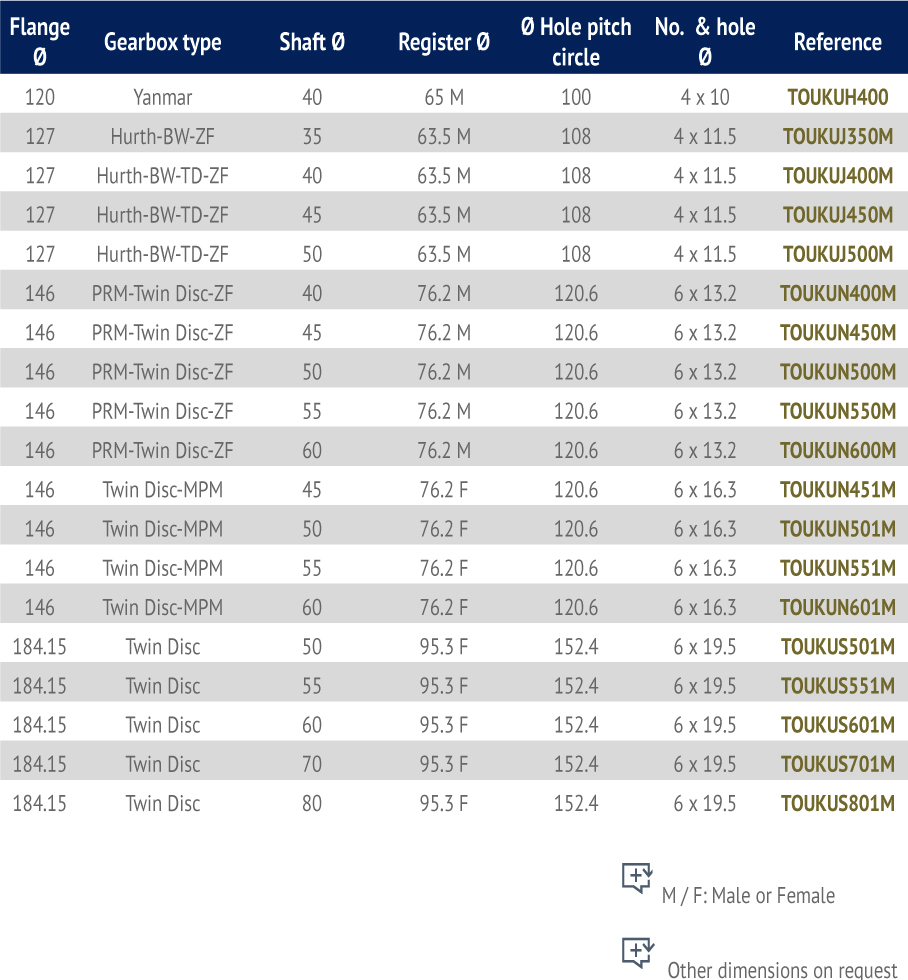Screen dimensions: 908x980
Task: Click hole value 4 x 10
Action: pyautogui.click(x=705, y=97)
